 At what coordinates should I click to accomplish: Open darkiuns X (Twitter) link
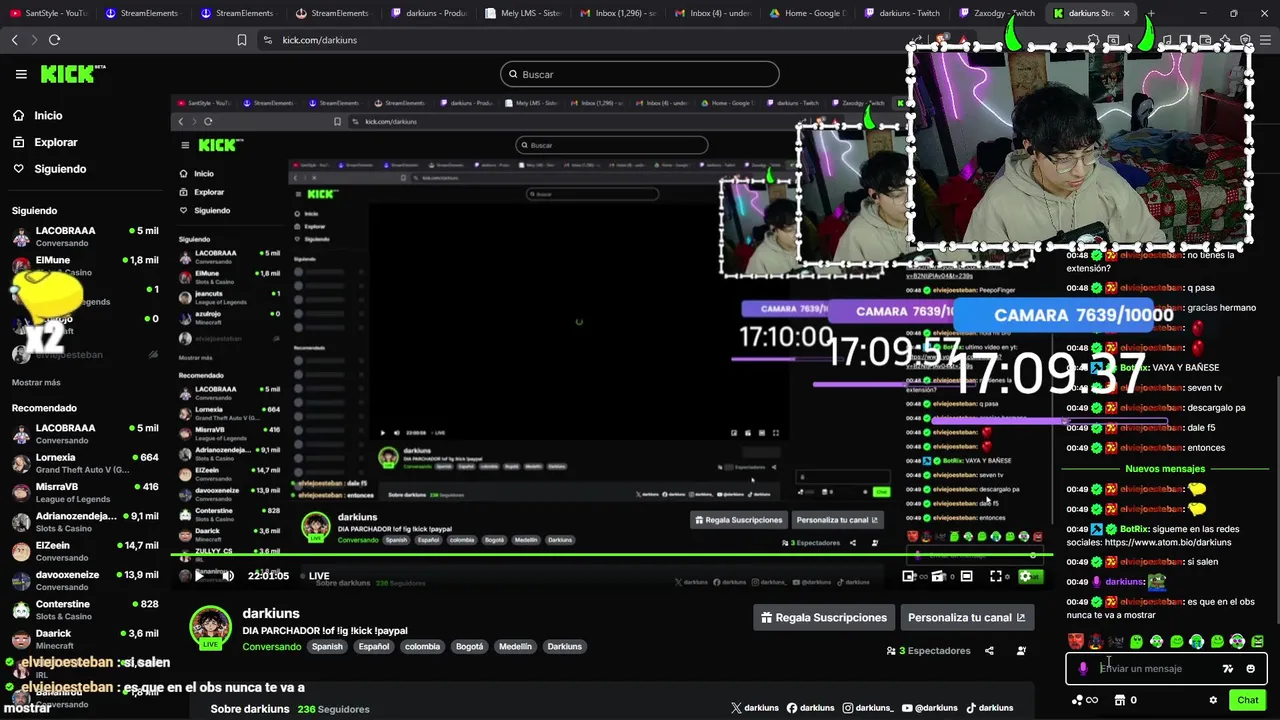(x=755, y=708)
